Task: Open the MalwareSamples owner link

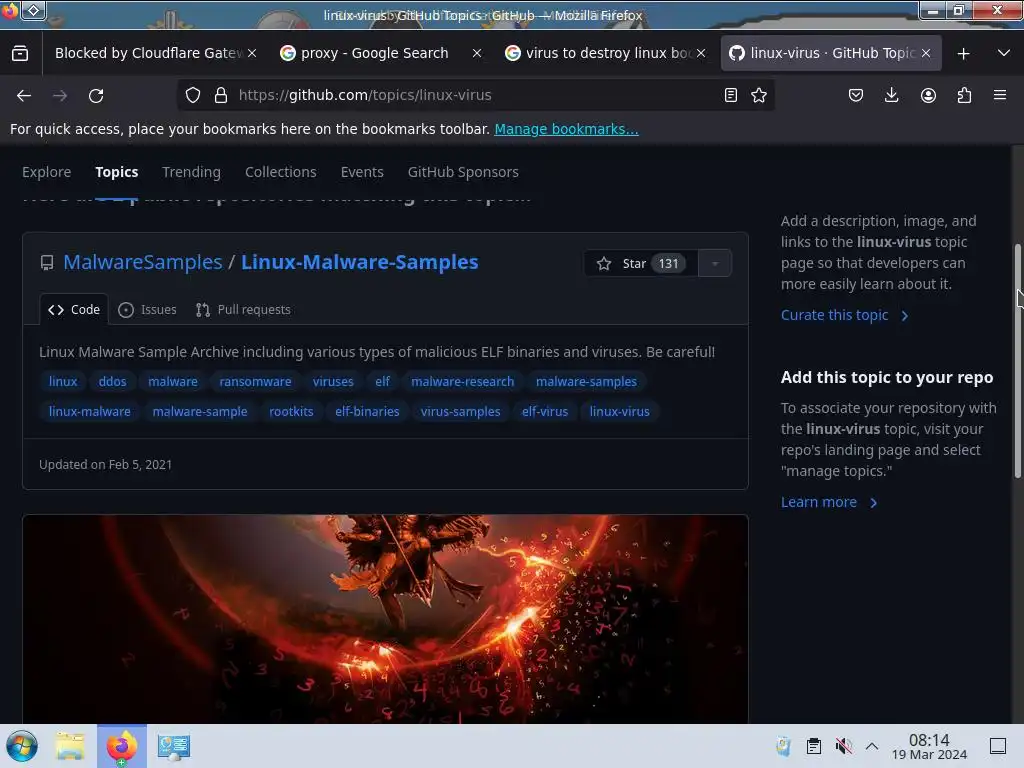Action: click(x=143, y=262)
